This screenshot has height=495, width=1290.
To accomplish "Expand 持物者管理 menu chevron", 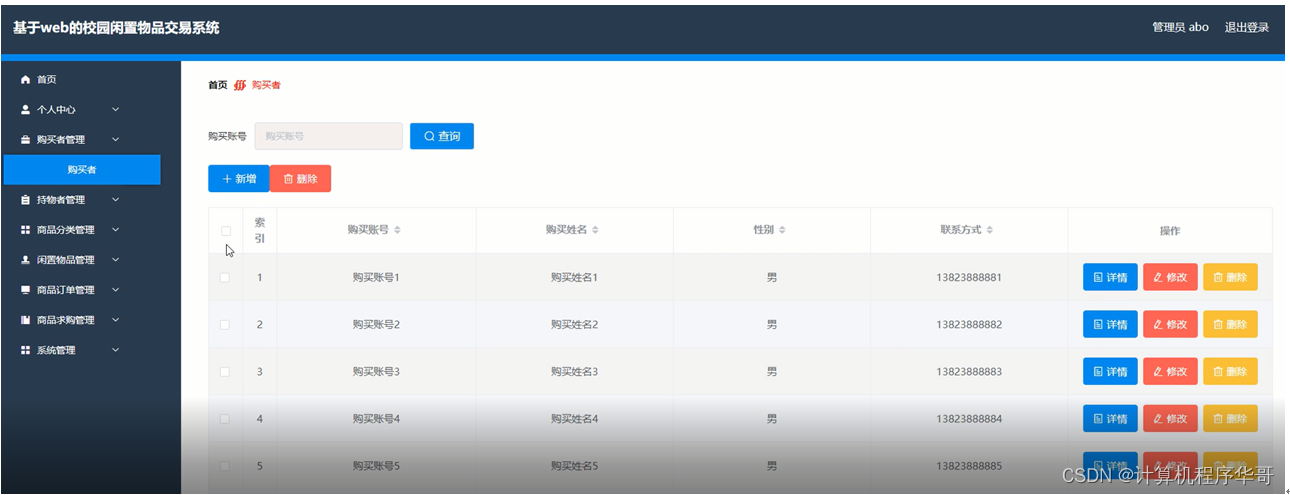I will pyautogui.click(x=115, y=200).
